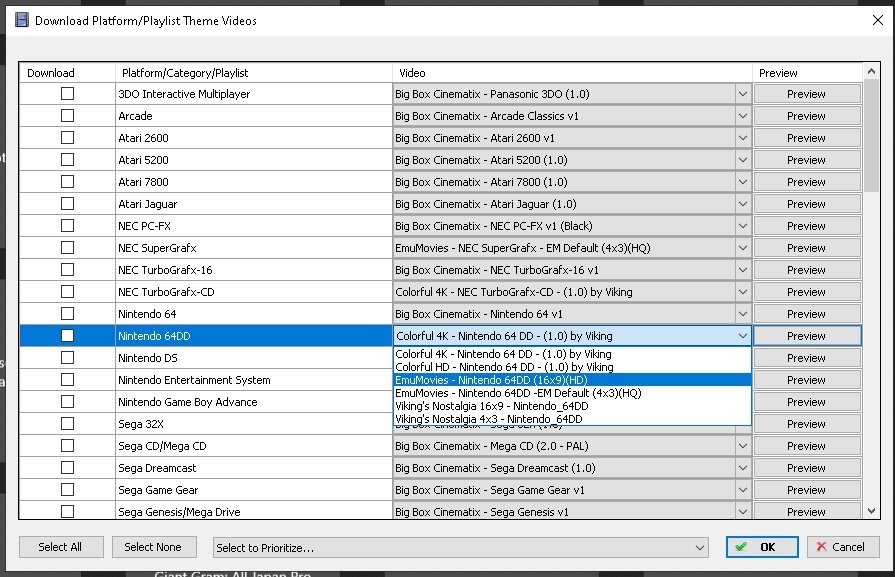895x577 pixels.
Task: Click the film strip icon in the title bar
Action: pos(22,21)
